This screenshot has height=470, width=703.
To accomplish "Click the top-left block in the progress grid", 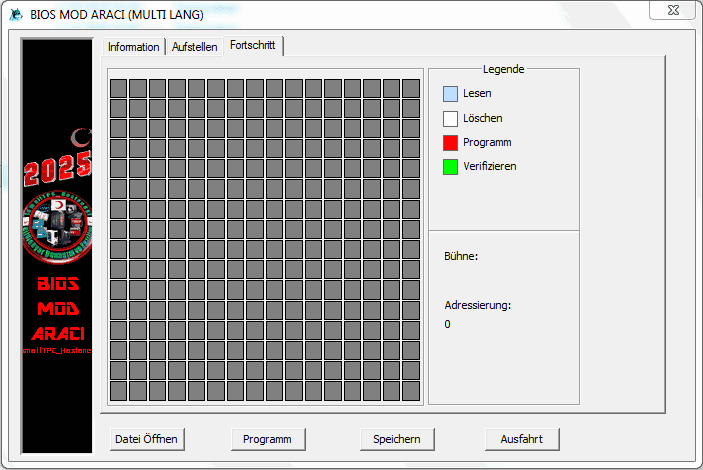I will pos(118,88).
